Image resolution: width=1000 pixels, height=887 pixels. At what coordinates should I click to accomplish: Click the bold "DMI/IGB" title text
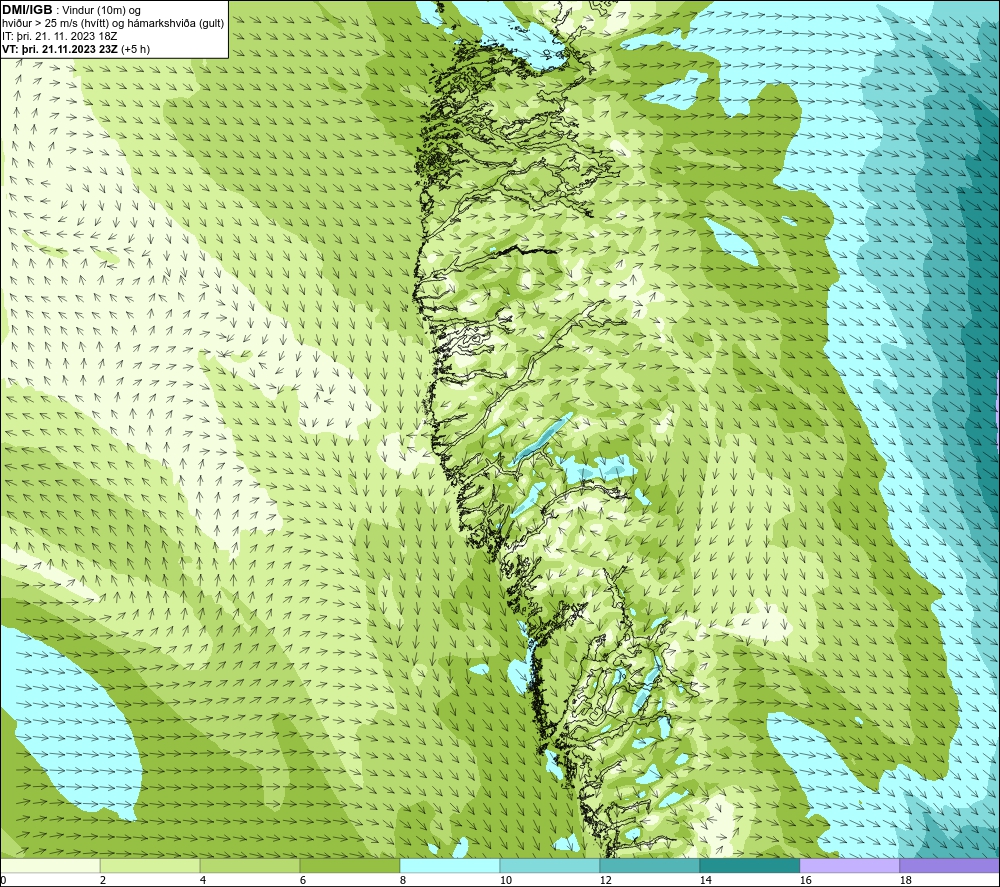click(x=27, y=10)
